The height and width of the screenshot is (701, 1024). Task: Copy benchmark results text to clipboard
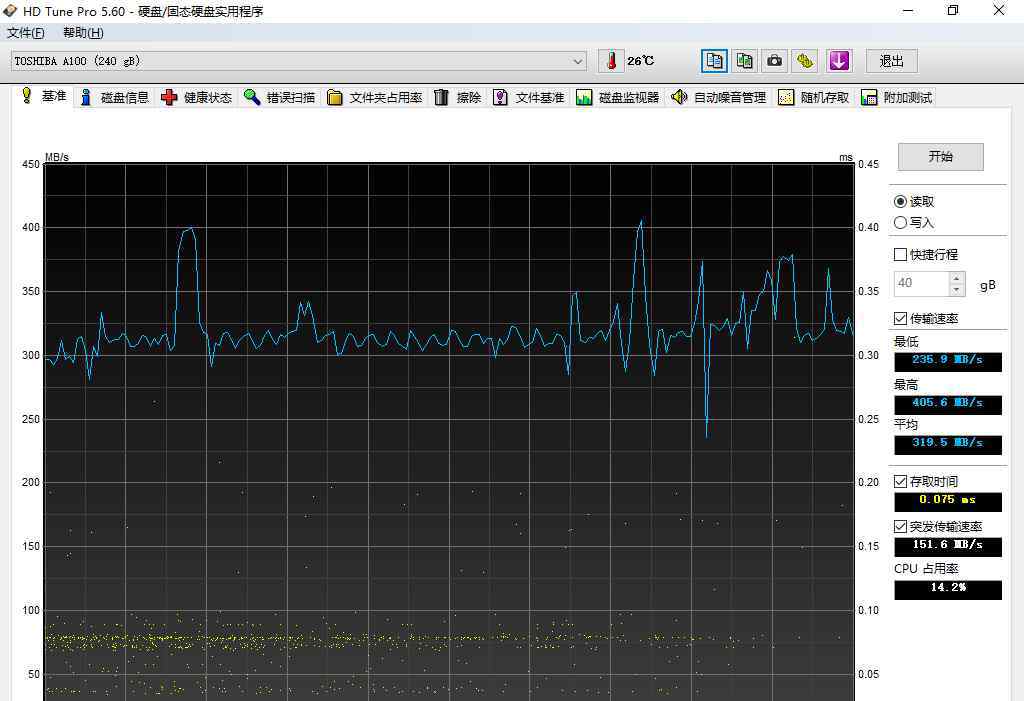tap(714, 61)
